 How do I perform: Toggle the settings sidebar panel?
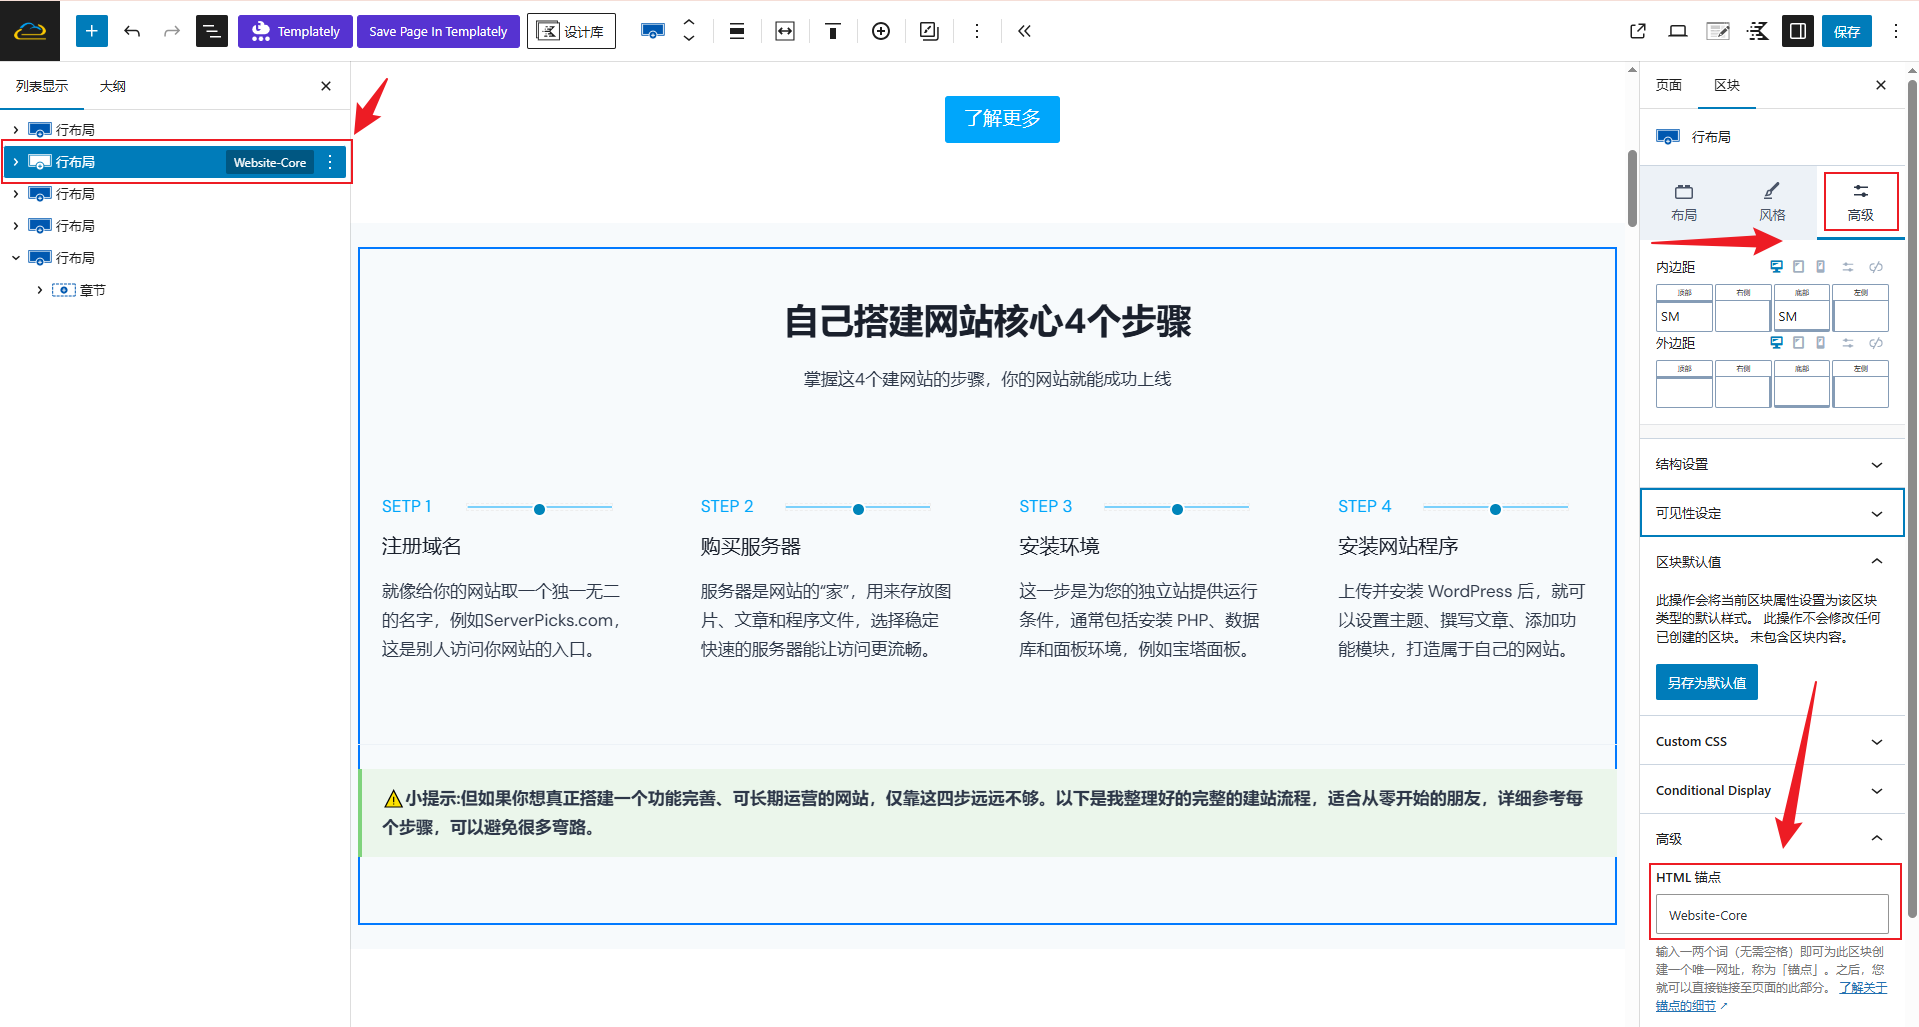(1797, 31)
